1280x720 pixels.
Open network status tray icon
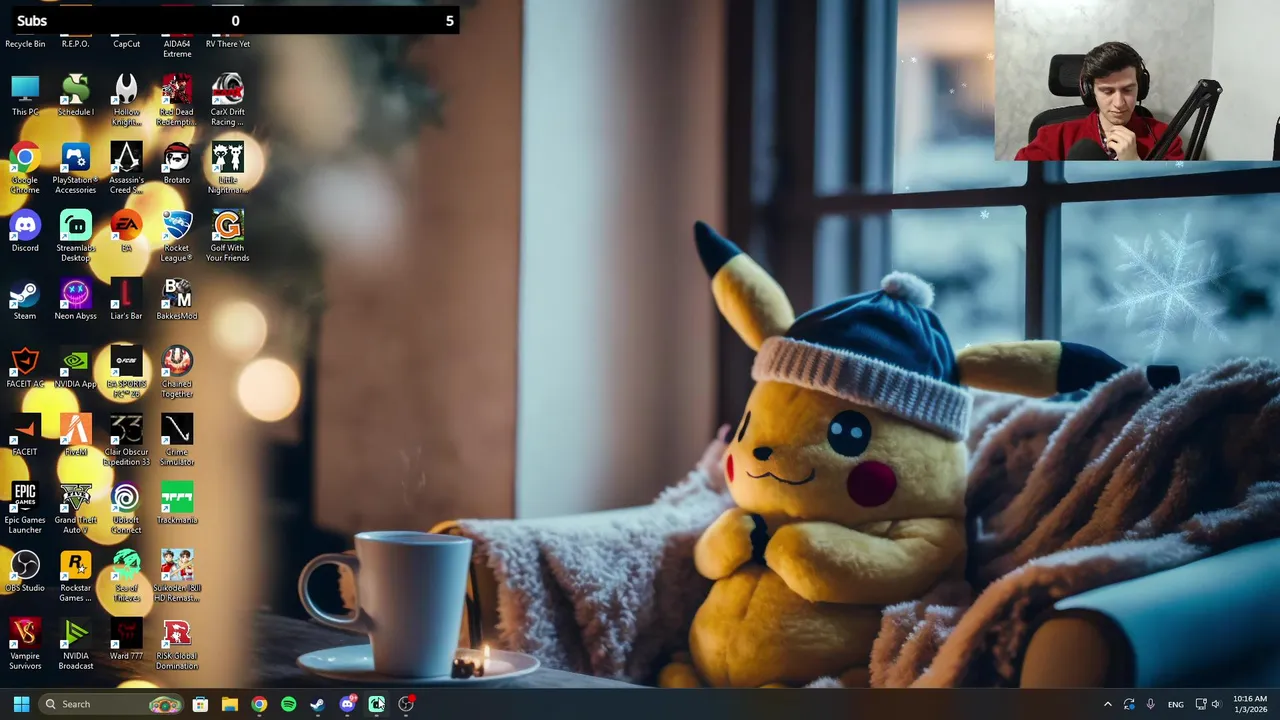[x=1201, y=704]
